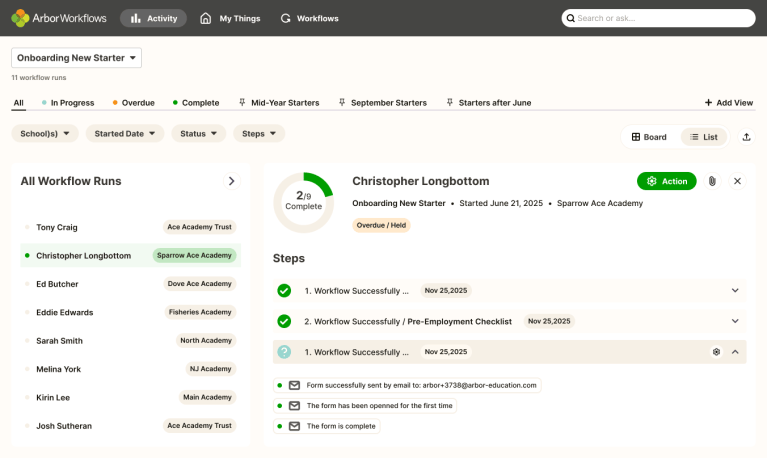
Task: Open pinned Starters after June view
Action: [x=489, y=103]
